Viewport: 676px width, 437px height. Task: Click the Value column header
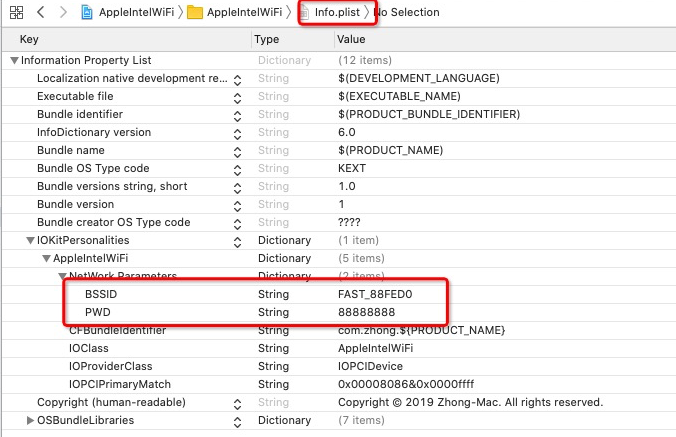point(351,39)
